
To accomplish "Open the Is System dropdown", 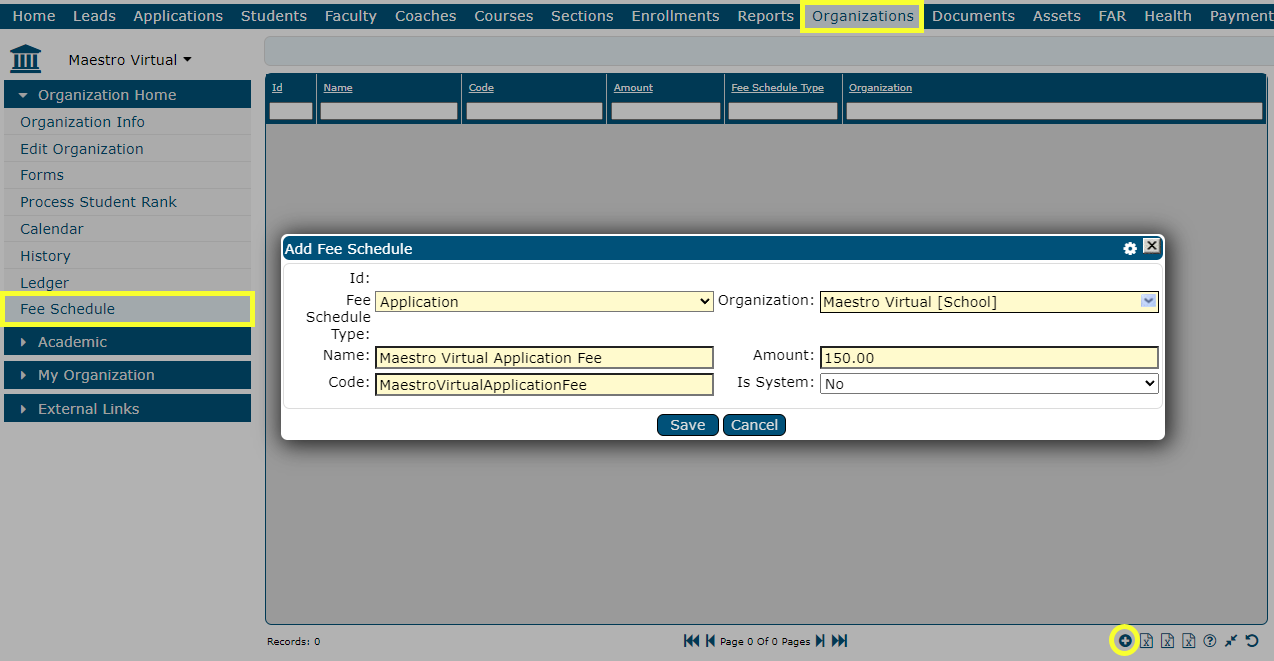I will [x=988, y=384].
